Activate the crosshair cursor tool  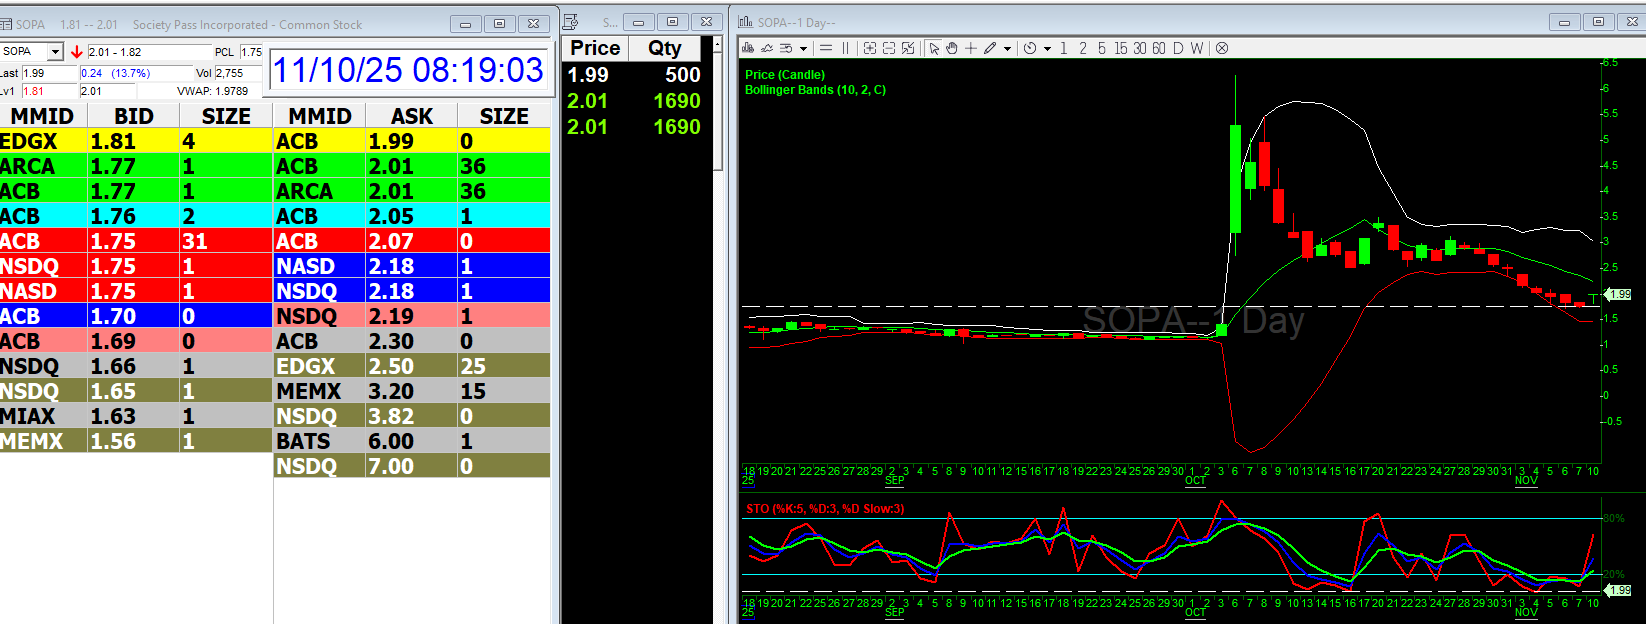tap(970, 48)
